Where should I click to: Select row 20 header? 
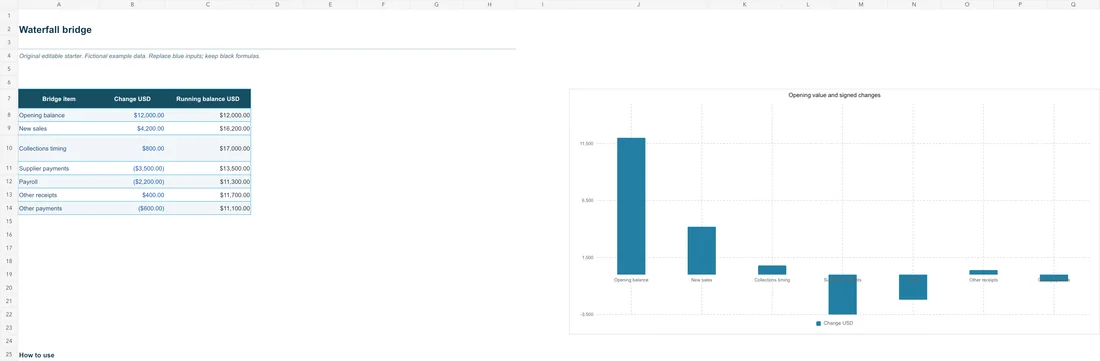[x=8, y=287]
